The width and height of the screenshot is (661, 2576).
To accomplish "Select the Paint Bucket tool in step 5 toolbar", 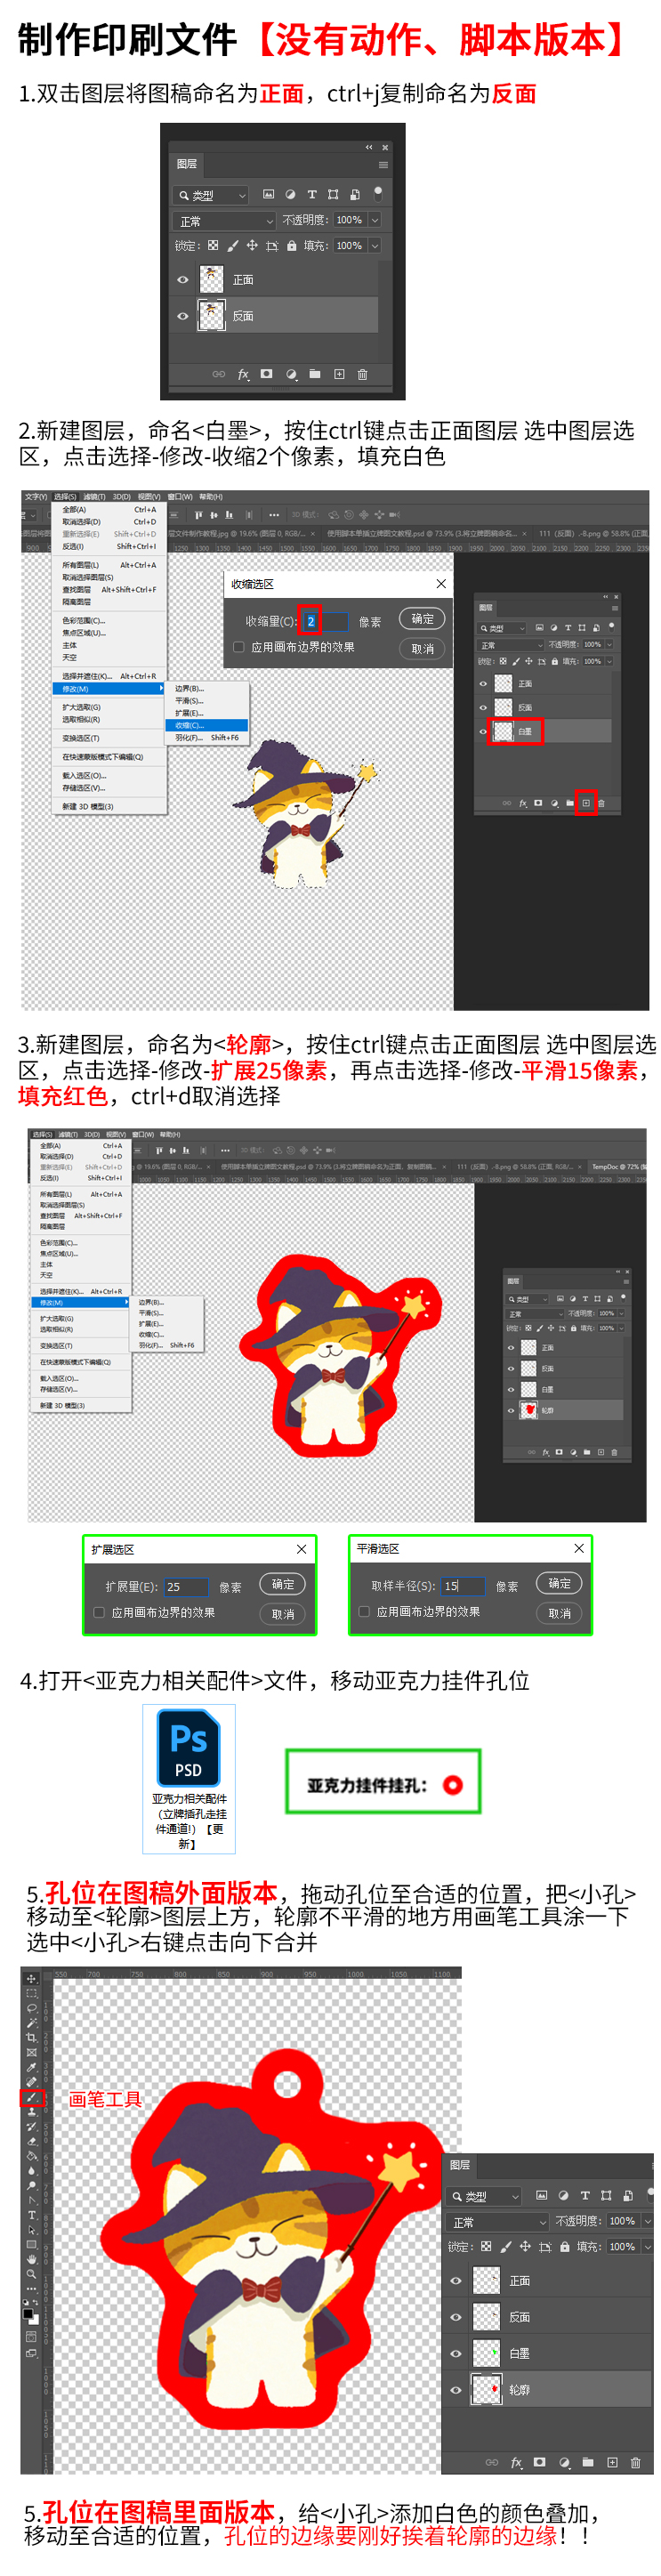I will [31, 2156].
